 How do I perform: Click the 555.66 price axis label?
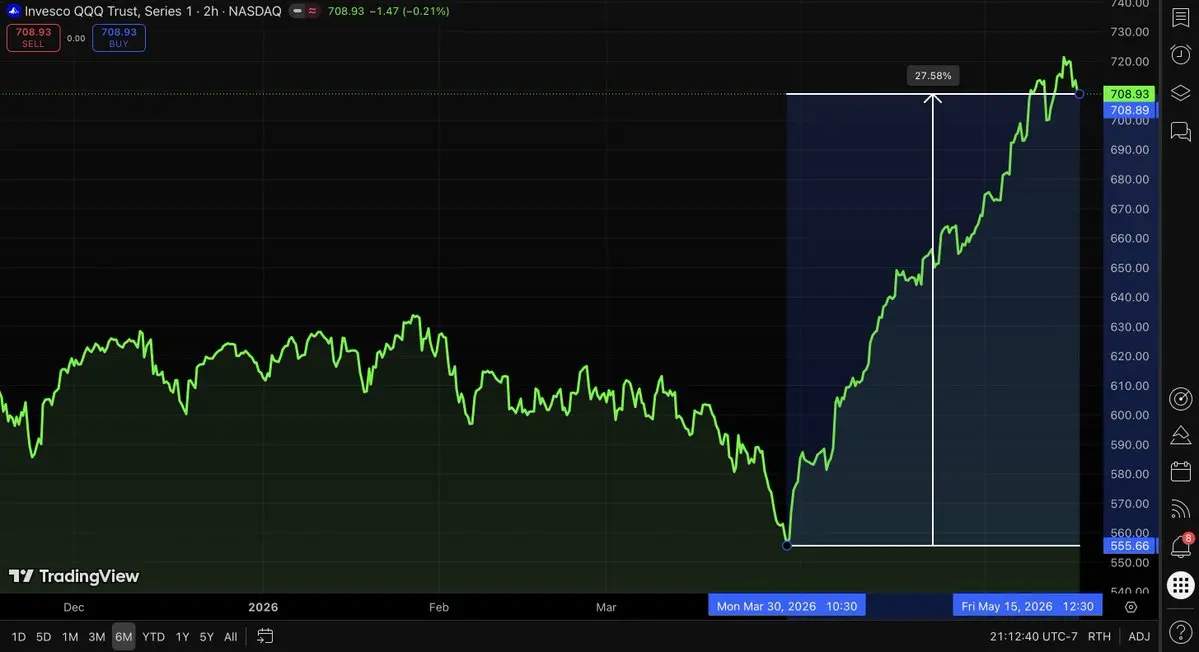click(x=1129, y=546)
